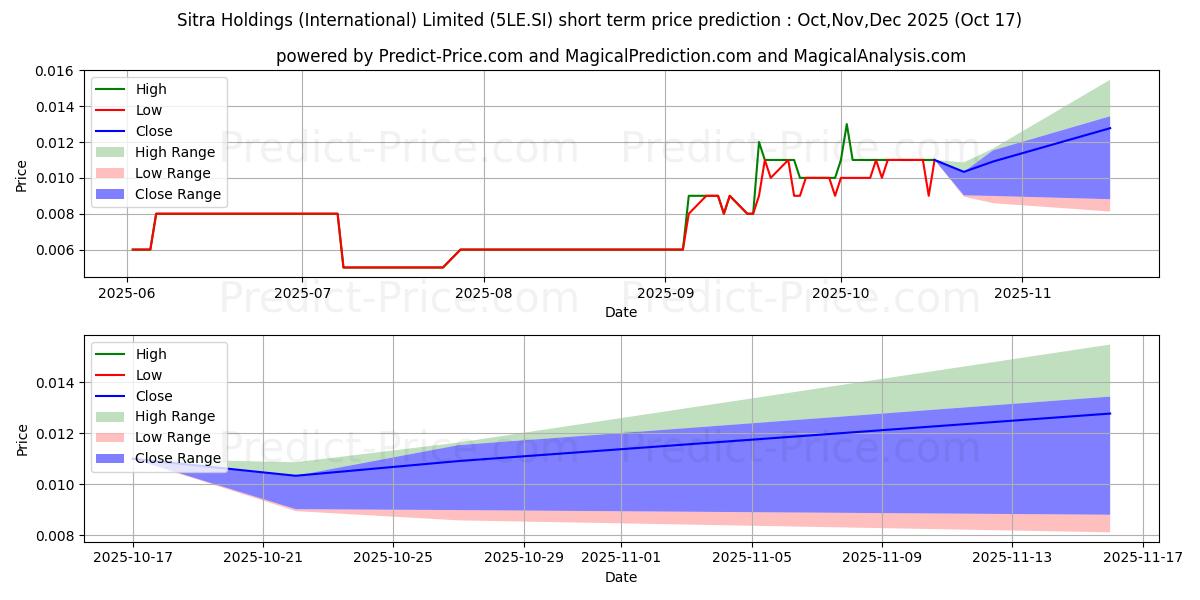Click the Price y-axis label of bottom chart
This screenshot has height=600, width=1200.
coord(22,439)
